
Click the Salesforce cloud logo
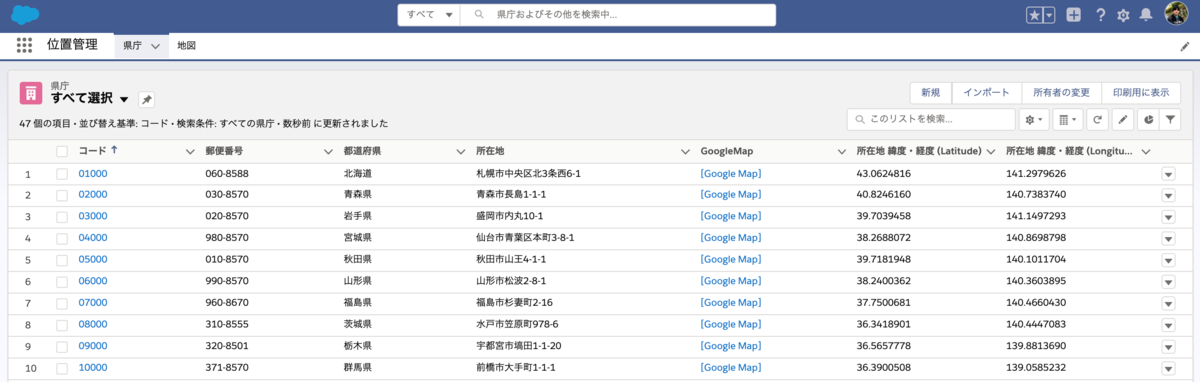coord(24,15)
